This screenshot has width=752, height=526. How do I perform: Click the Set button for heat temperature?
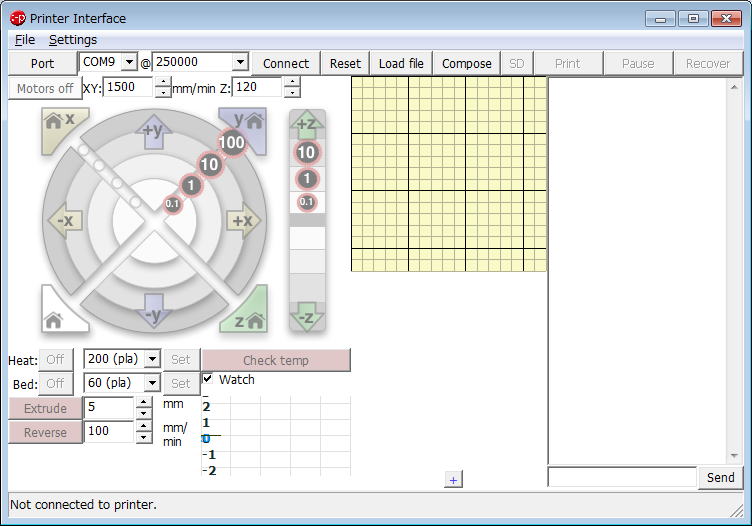click(x=181, y=359)
